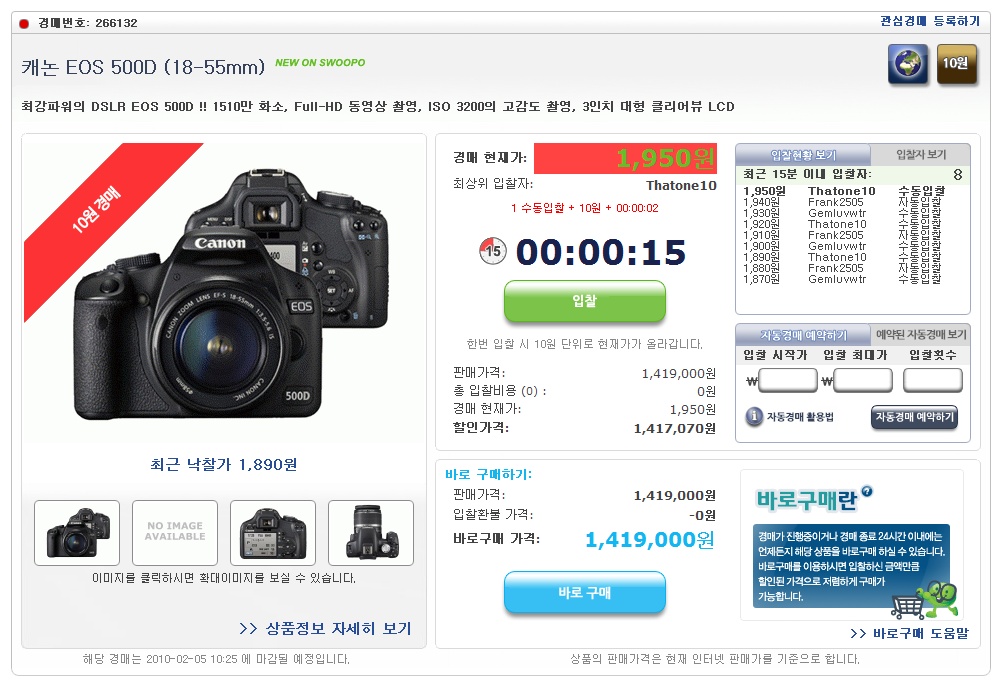Viewport: 1004px width, 687px height.
Task: Click top bidder name Thatone10
Action: [681, 186]
